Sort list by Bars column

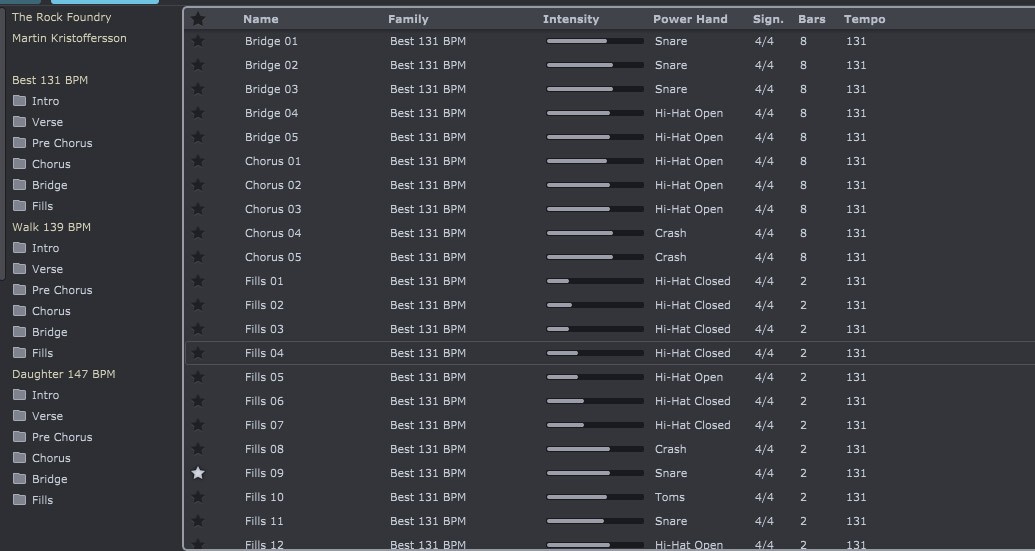coord(812,19)
